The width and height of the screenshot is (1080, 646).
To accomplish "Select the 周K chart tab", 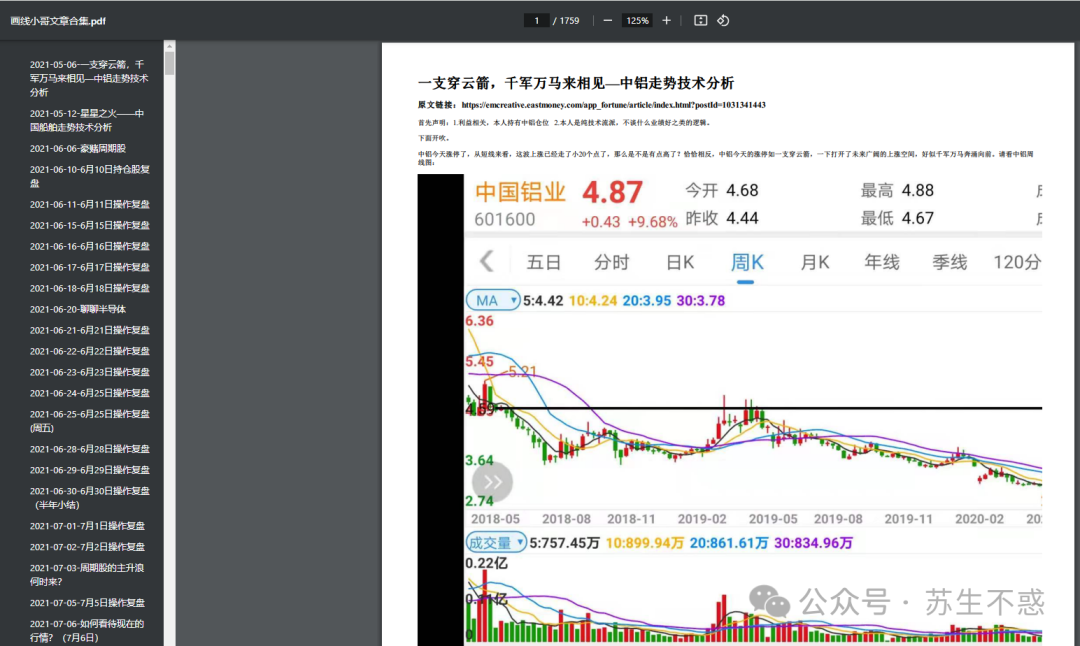I will click(x=747, y=262).
